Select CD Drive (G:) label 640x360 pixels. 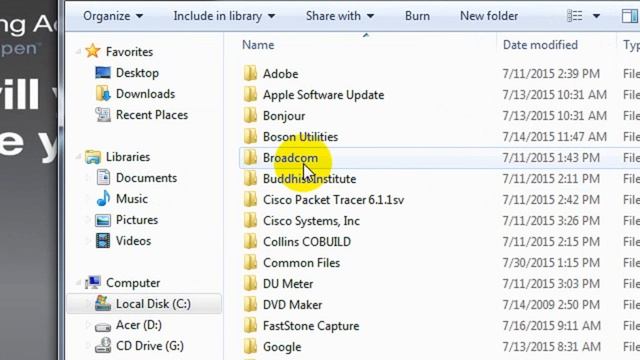coord(150,346)
